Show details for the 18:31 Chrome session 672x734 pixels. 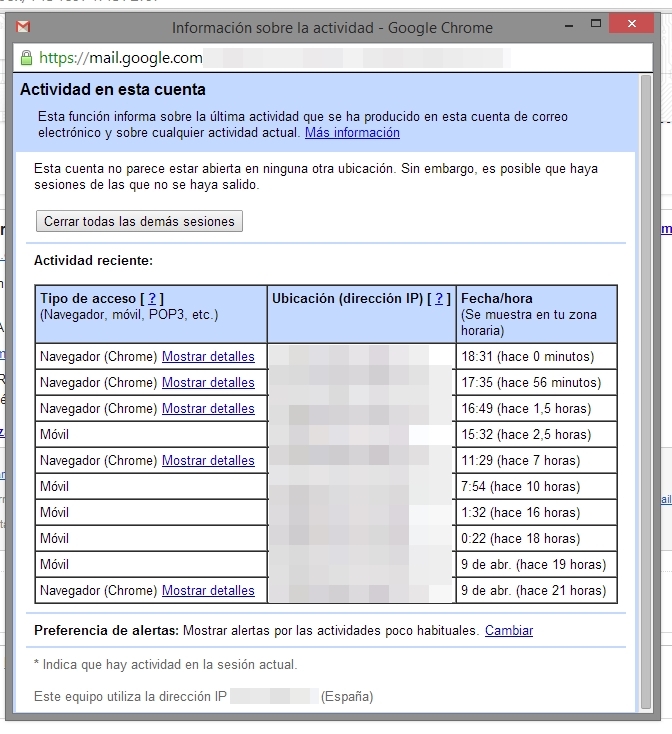click(x=208, y=357)
